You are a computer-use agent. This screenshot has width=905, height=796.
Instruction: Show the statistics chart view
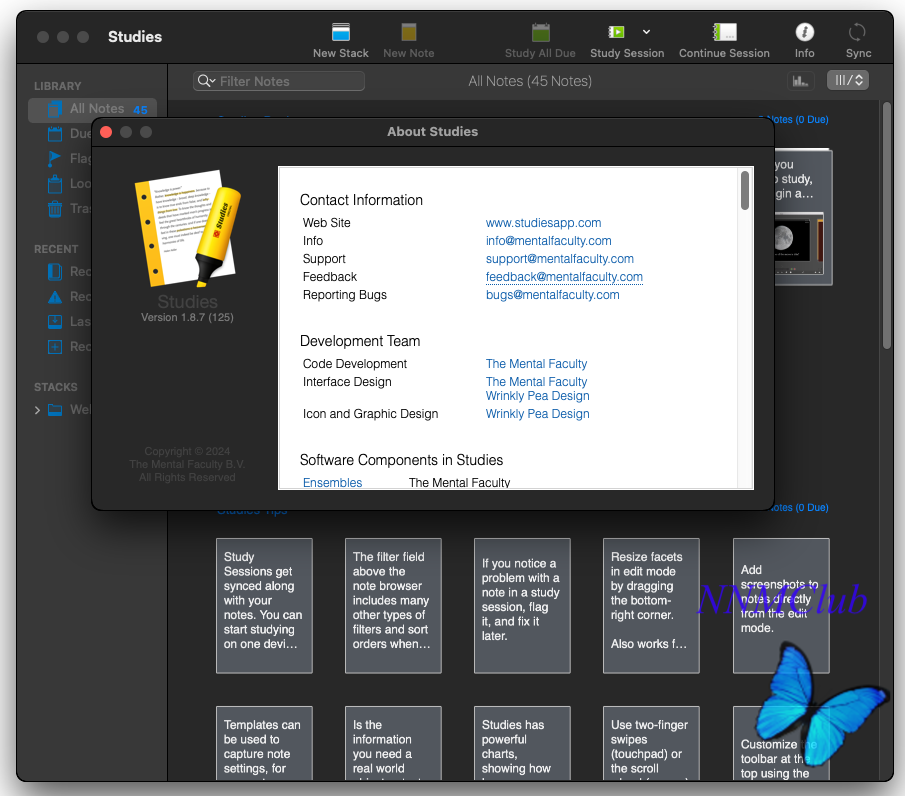[801, 81]
